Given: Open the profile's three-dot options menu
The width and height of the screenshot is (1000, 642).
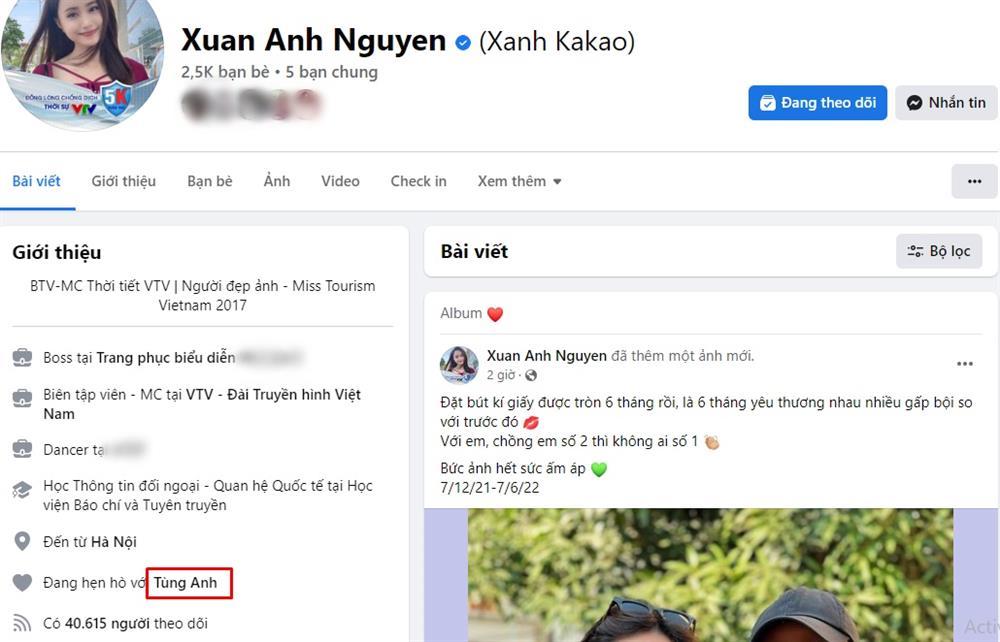Looking at the screenshot, I should point(974,182).
